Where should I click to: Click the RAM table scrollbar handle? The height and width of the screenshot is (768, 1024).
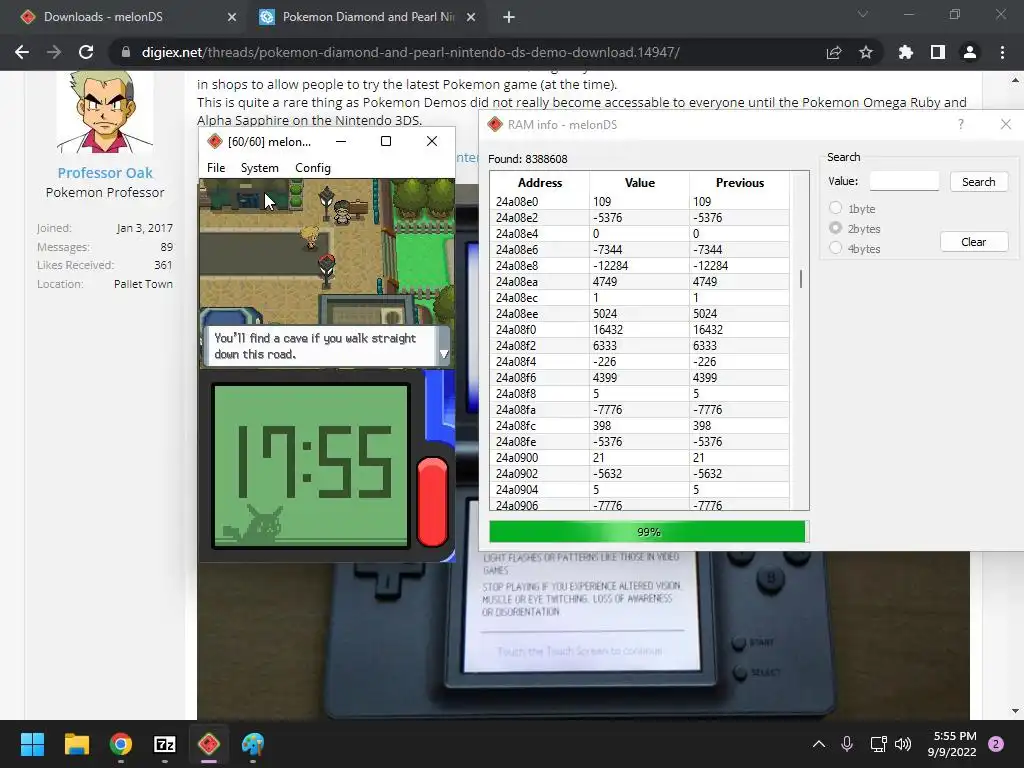pos(801,279)
